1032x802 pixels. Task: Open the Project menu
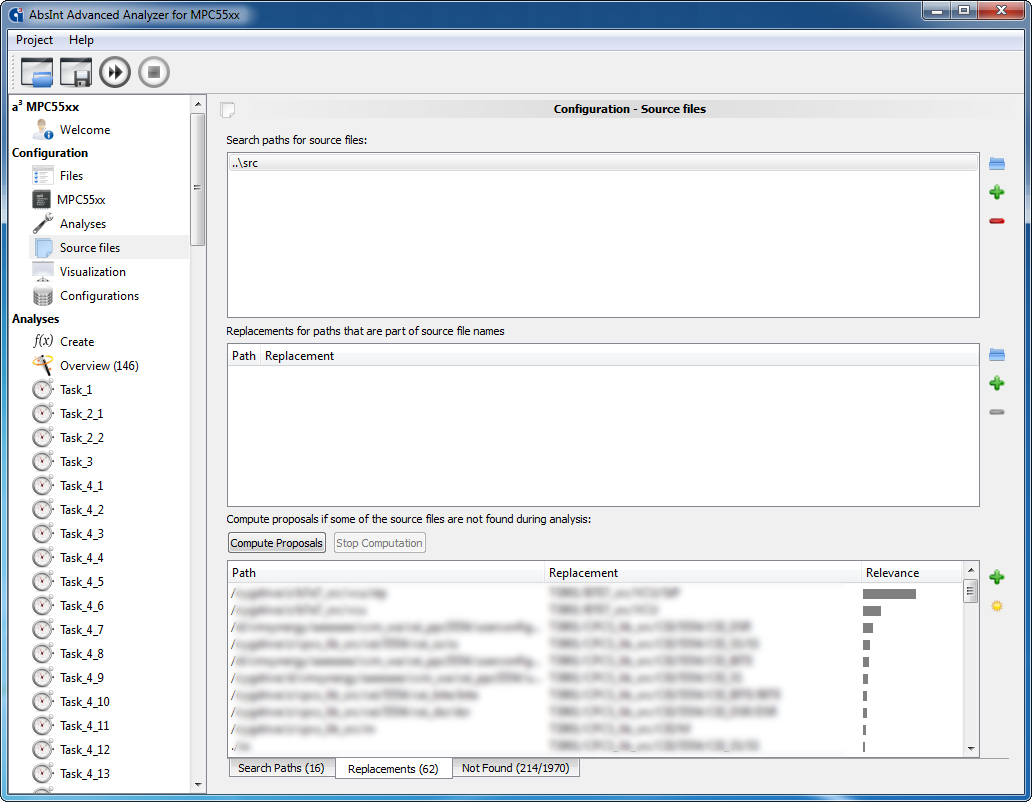click(34, 40)
